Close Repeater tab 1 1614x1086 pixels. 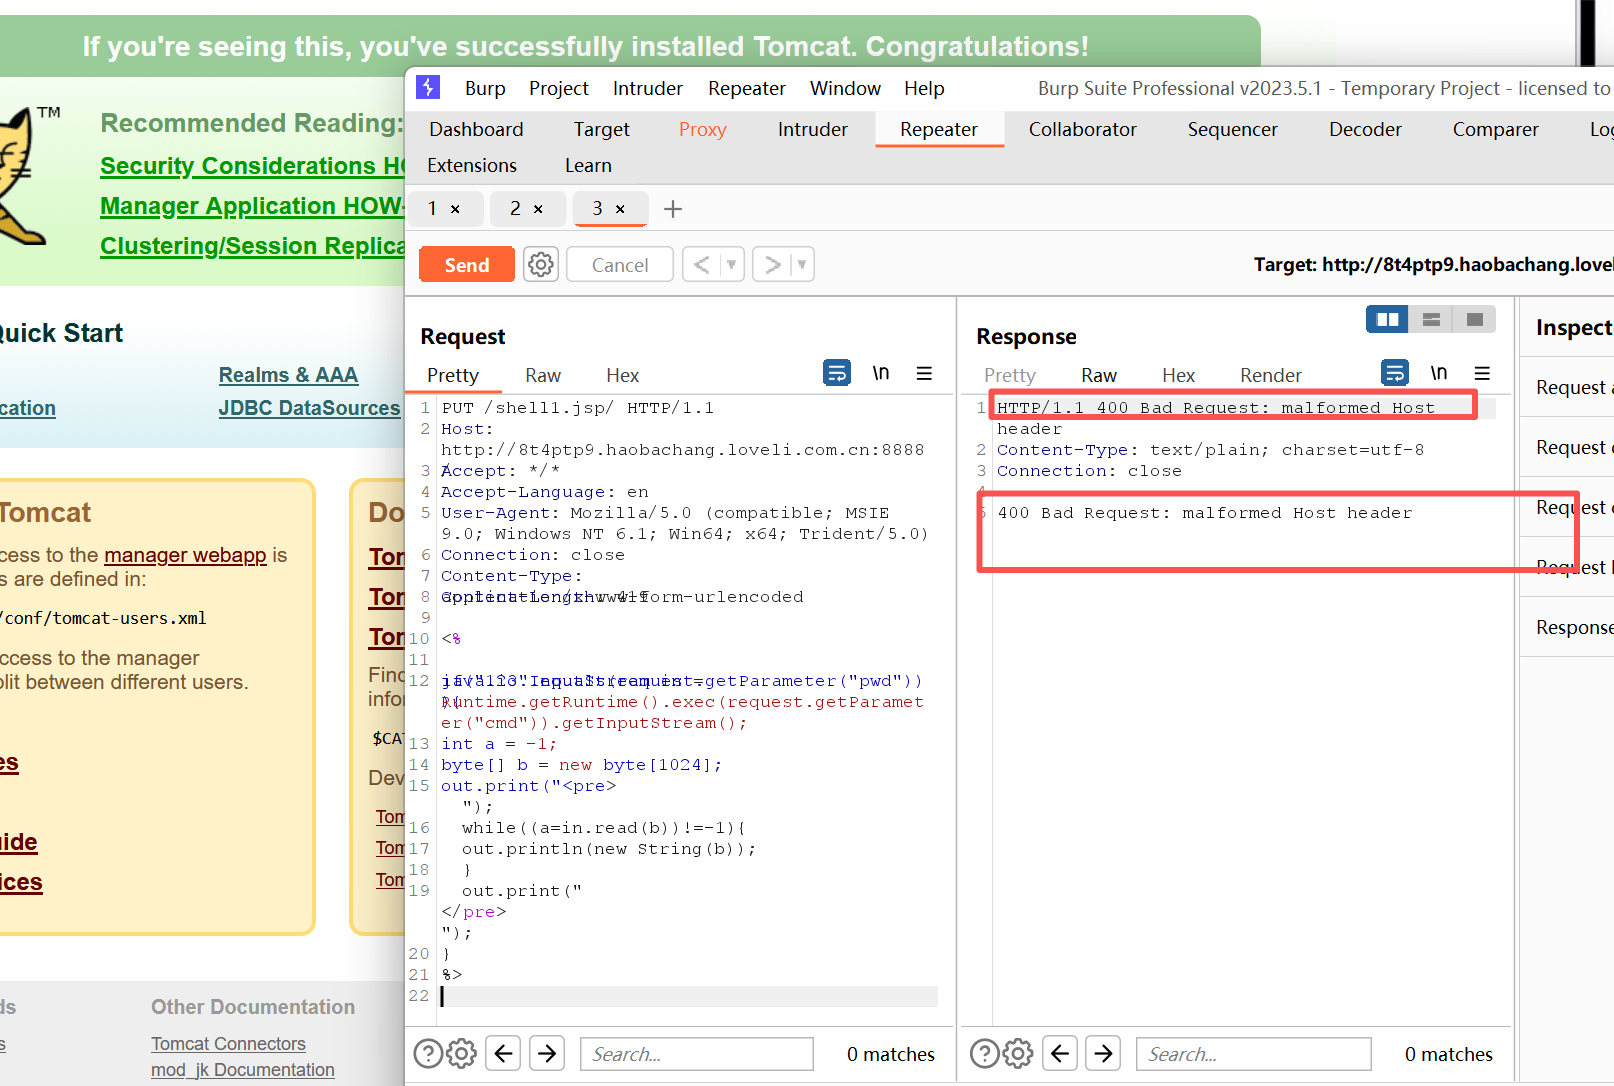(x=455, y=209)
